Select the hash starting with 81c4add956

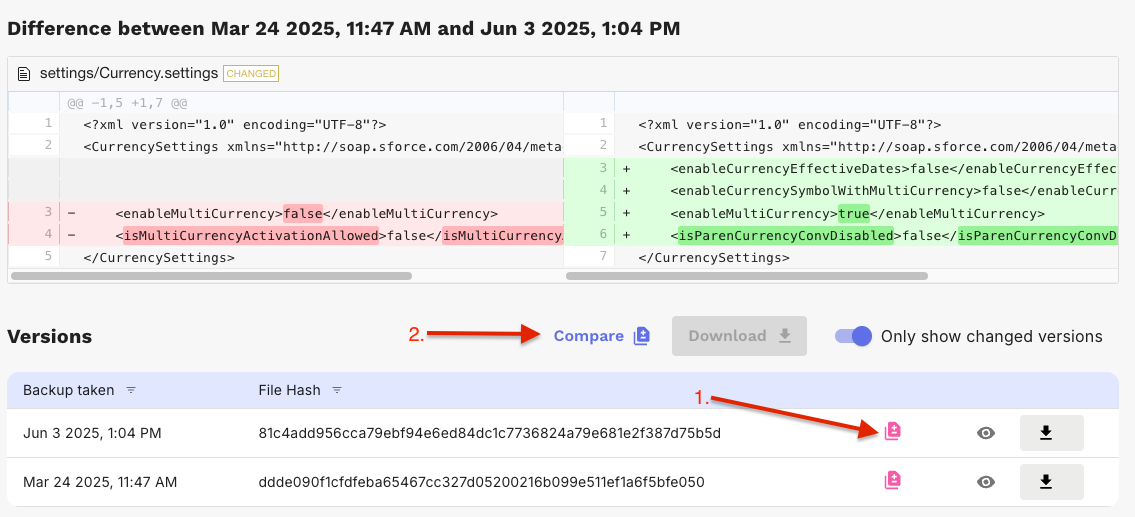click(489, 433)
